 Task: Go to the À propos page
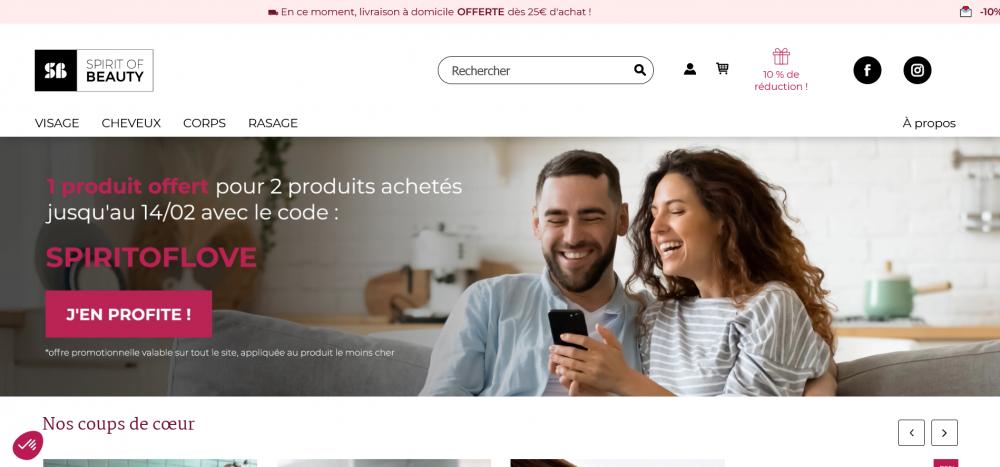pyautogui.click(x=929, y=123)
